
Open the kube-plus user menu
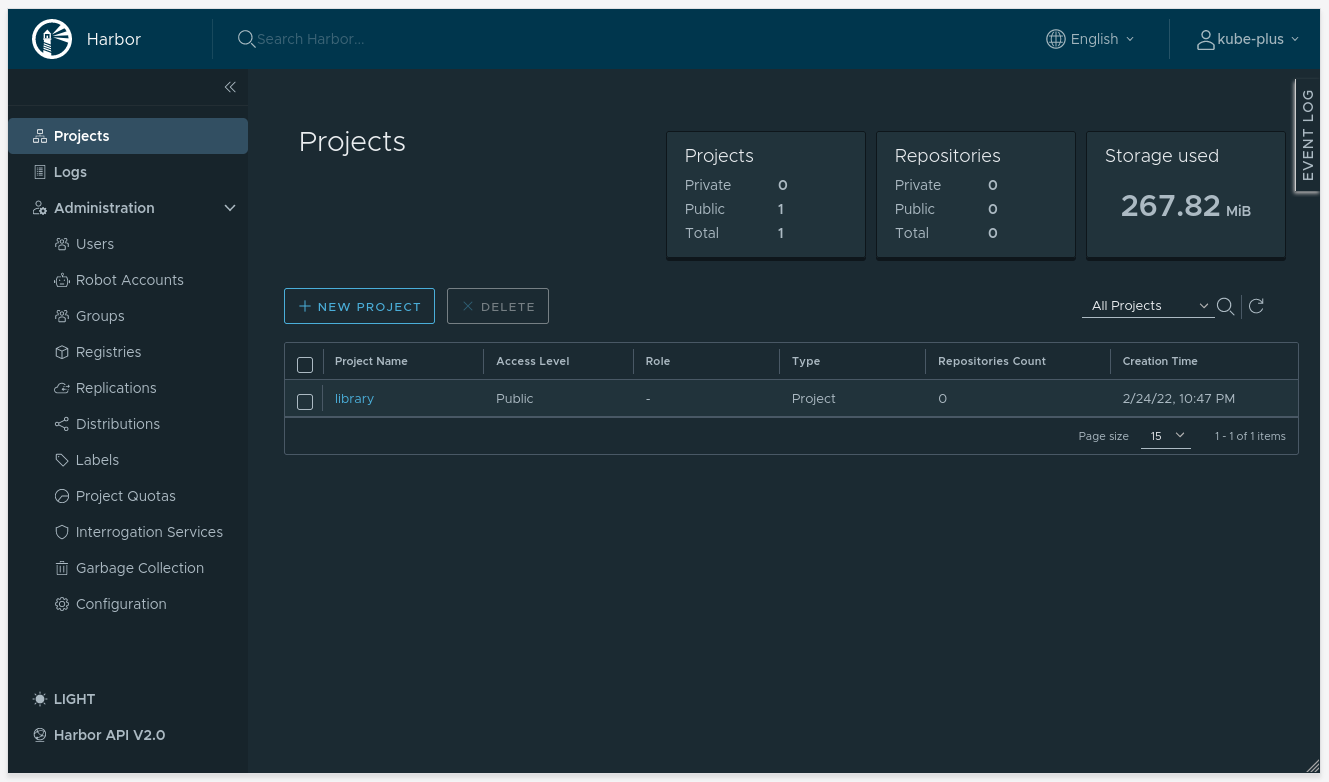click(x=1248, y=39)
